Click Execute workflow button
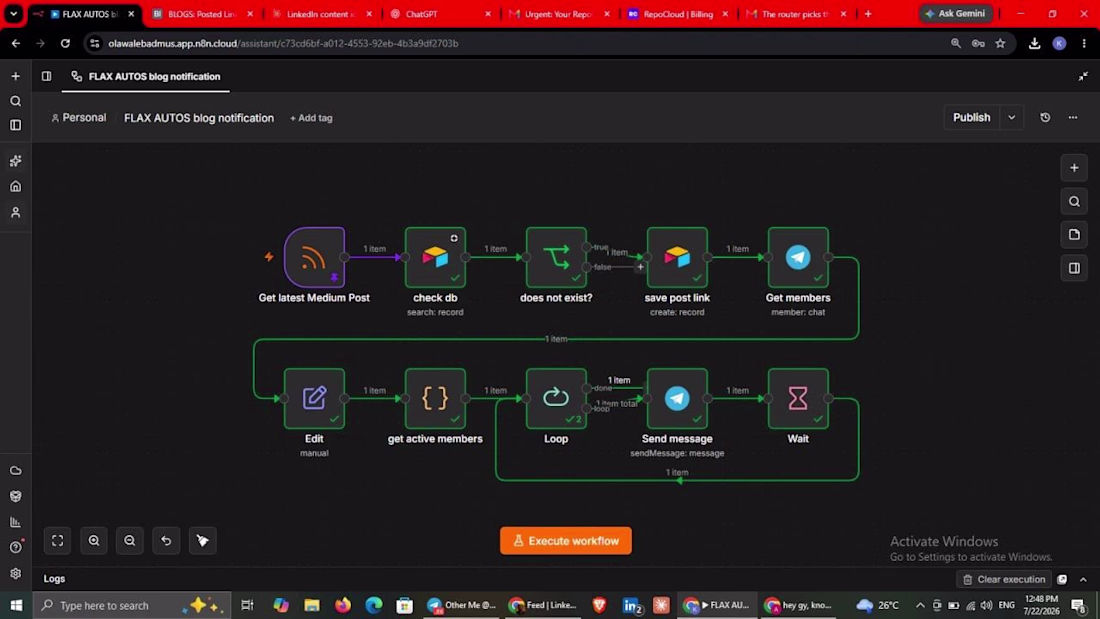Image resolution: width=1100 pixels, height=619 pixels. pos(565,541)
